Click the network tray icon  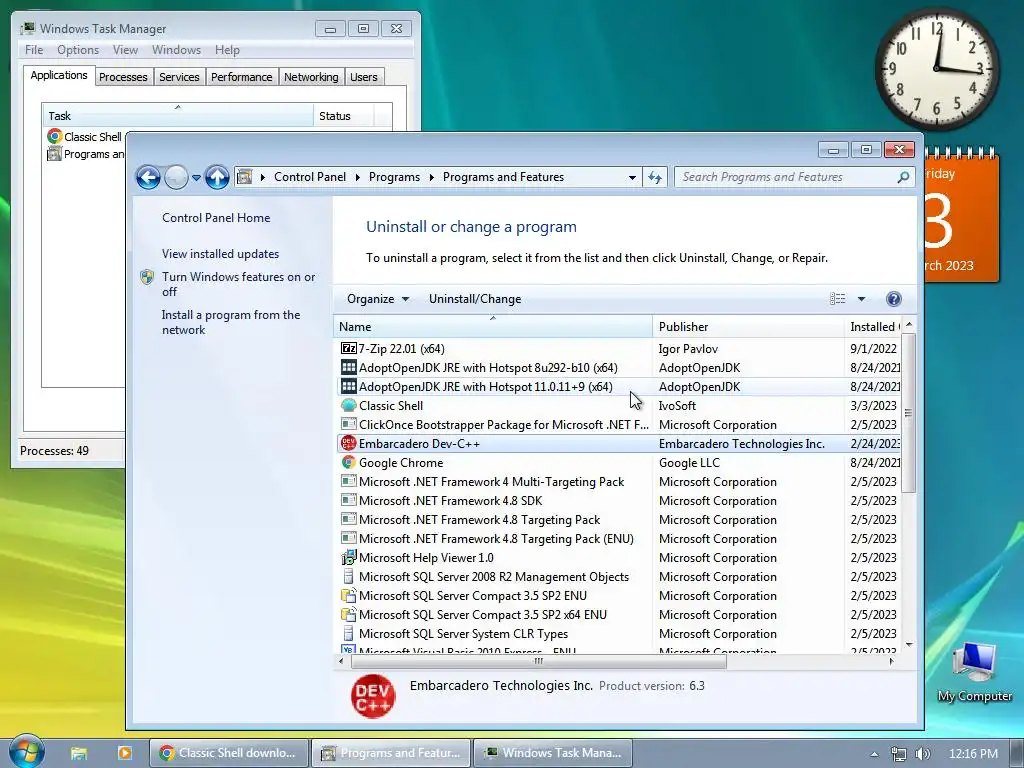(x=899, y=754)
